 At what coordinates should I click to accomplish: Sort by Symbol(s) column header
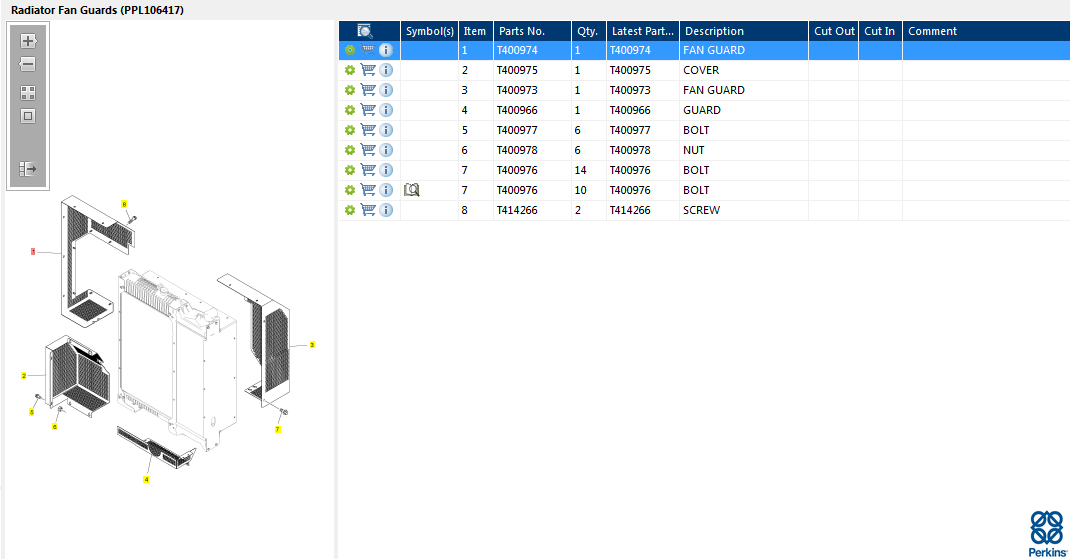(429, 31)
